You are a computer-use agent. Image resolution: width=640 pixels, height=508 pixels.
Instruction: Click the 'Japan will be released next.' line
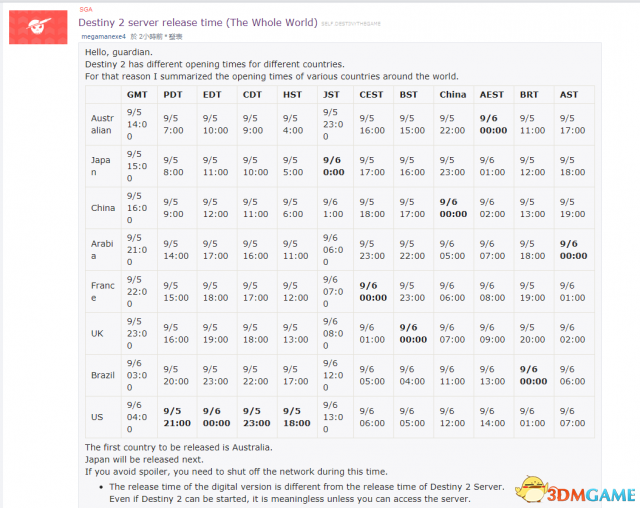click(x=144, y=459)
